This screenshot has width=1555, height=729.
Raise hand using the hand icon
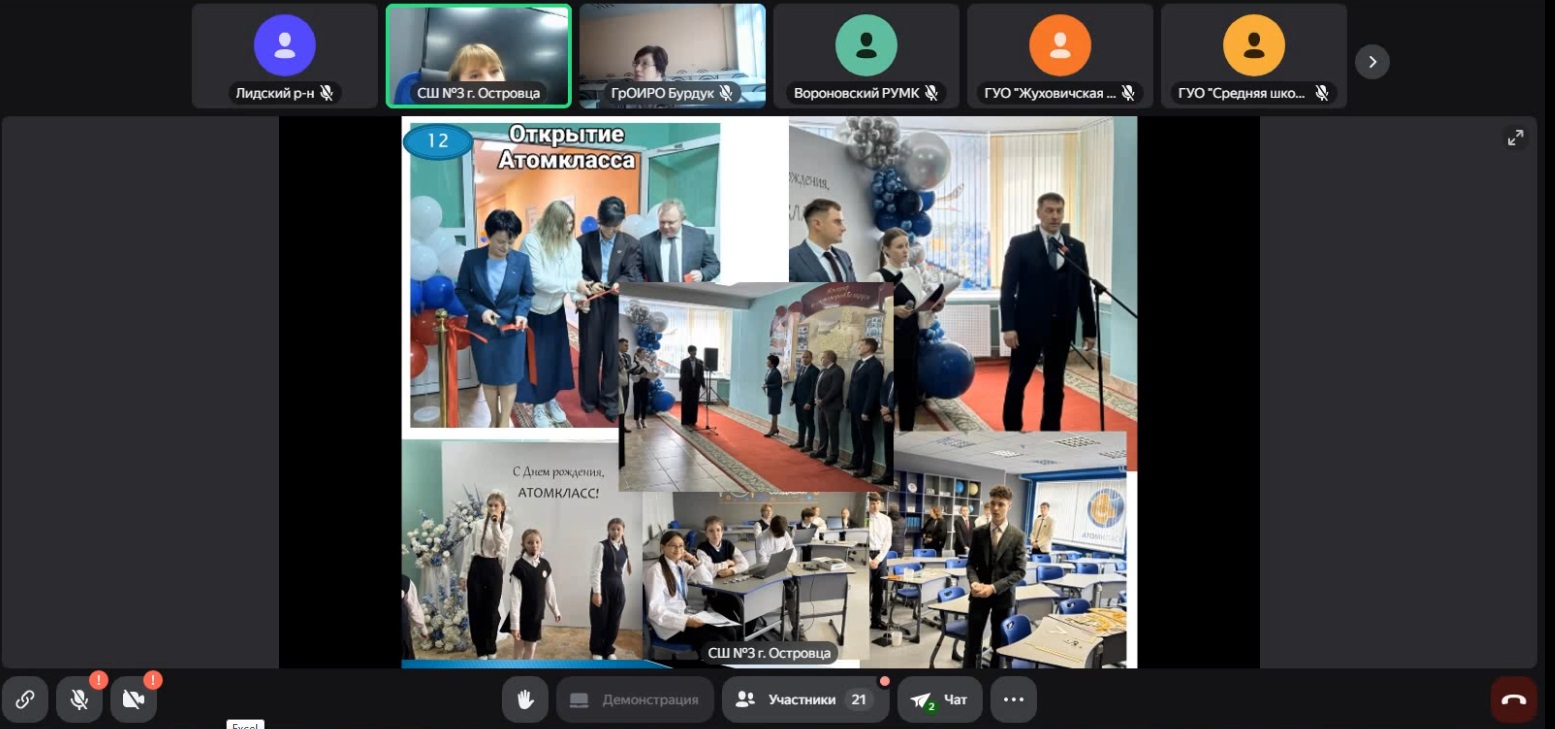[526, 700]
